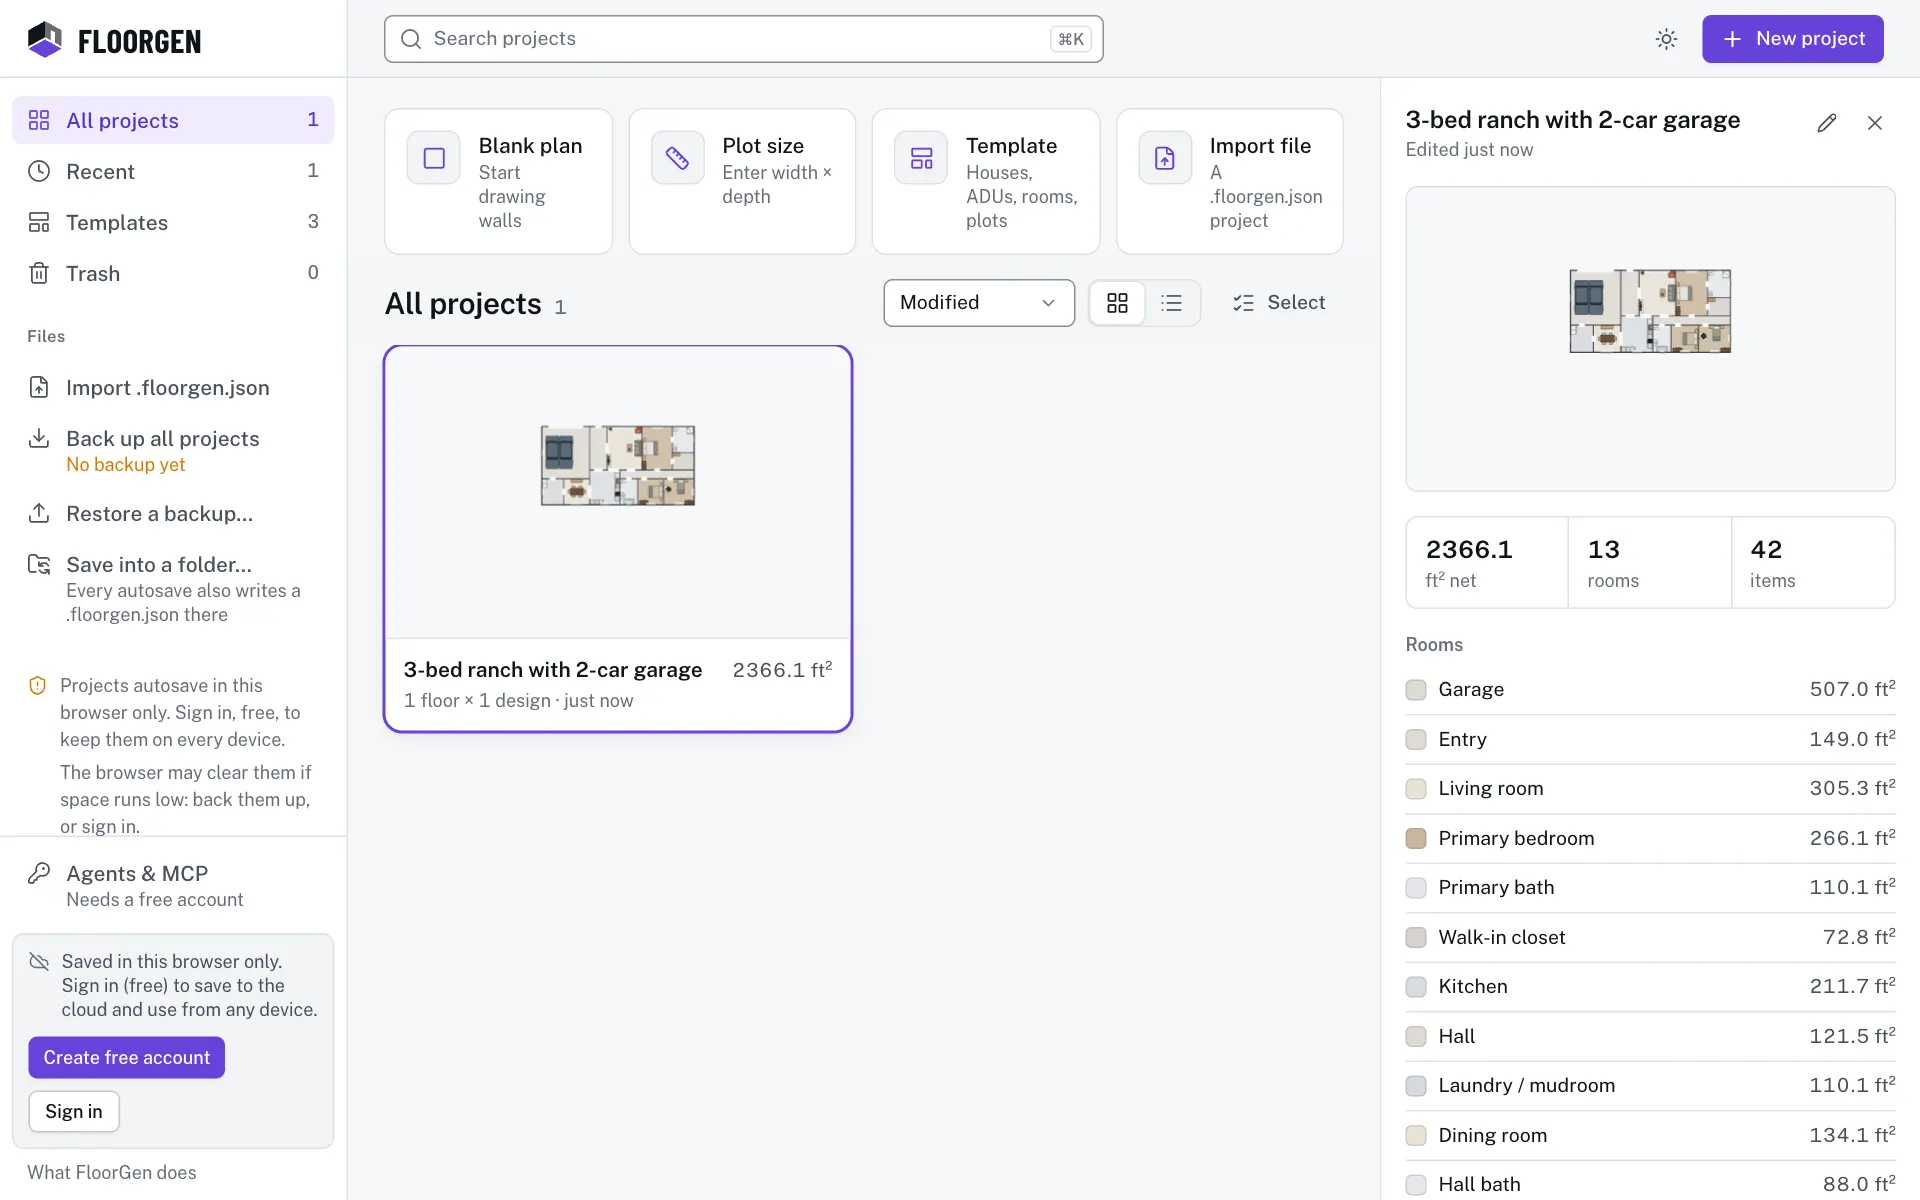Viewport: 1920px width, 1200px height.
Task: Click the Select projects button
Action: [x=1279, y=303]
